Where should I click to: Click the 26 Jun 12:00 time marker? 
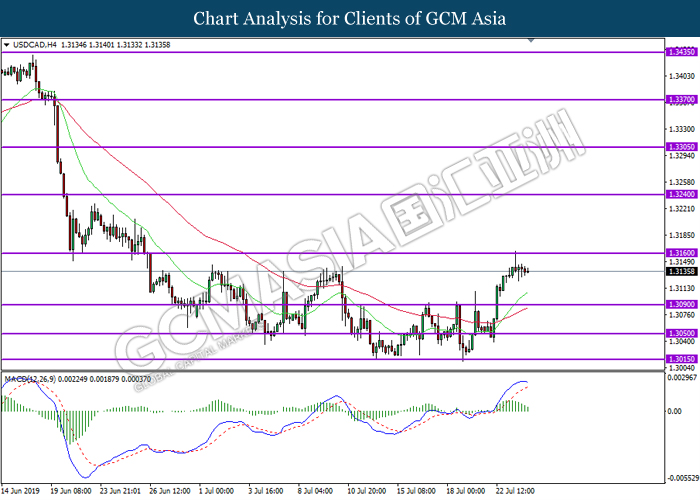click(170, 491)
